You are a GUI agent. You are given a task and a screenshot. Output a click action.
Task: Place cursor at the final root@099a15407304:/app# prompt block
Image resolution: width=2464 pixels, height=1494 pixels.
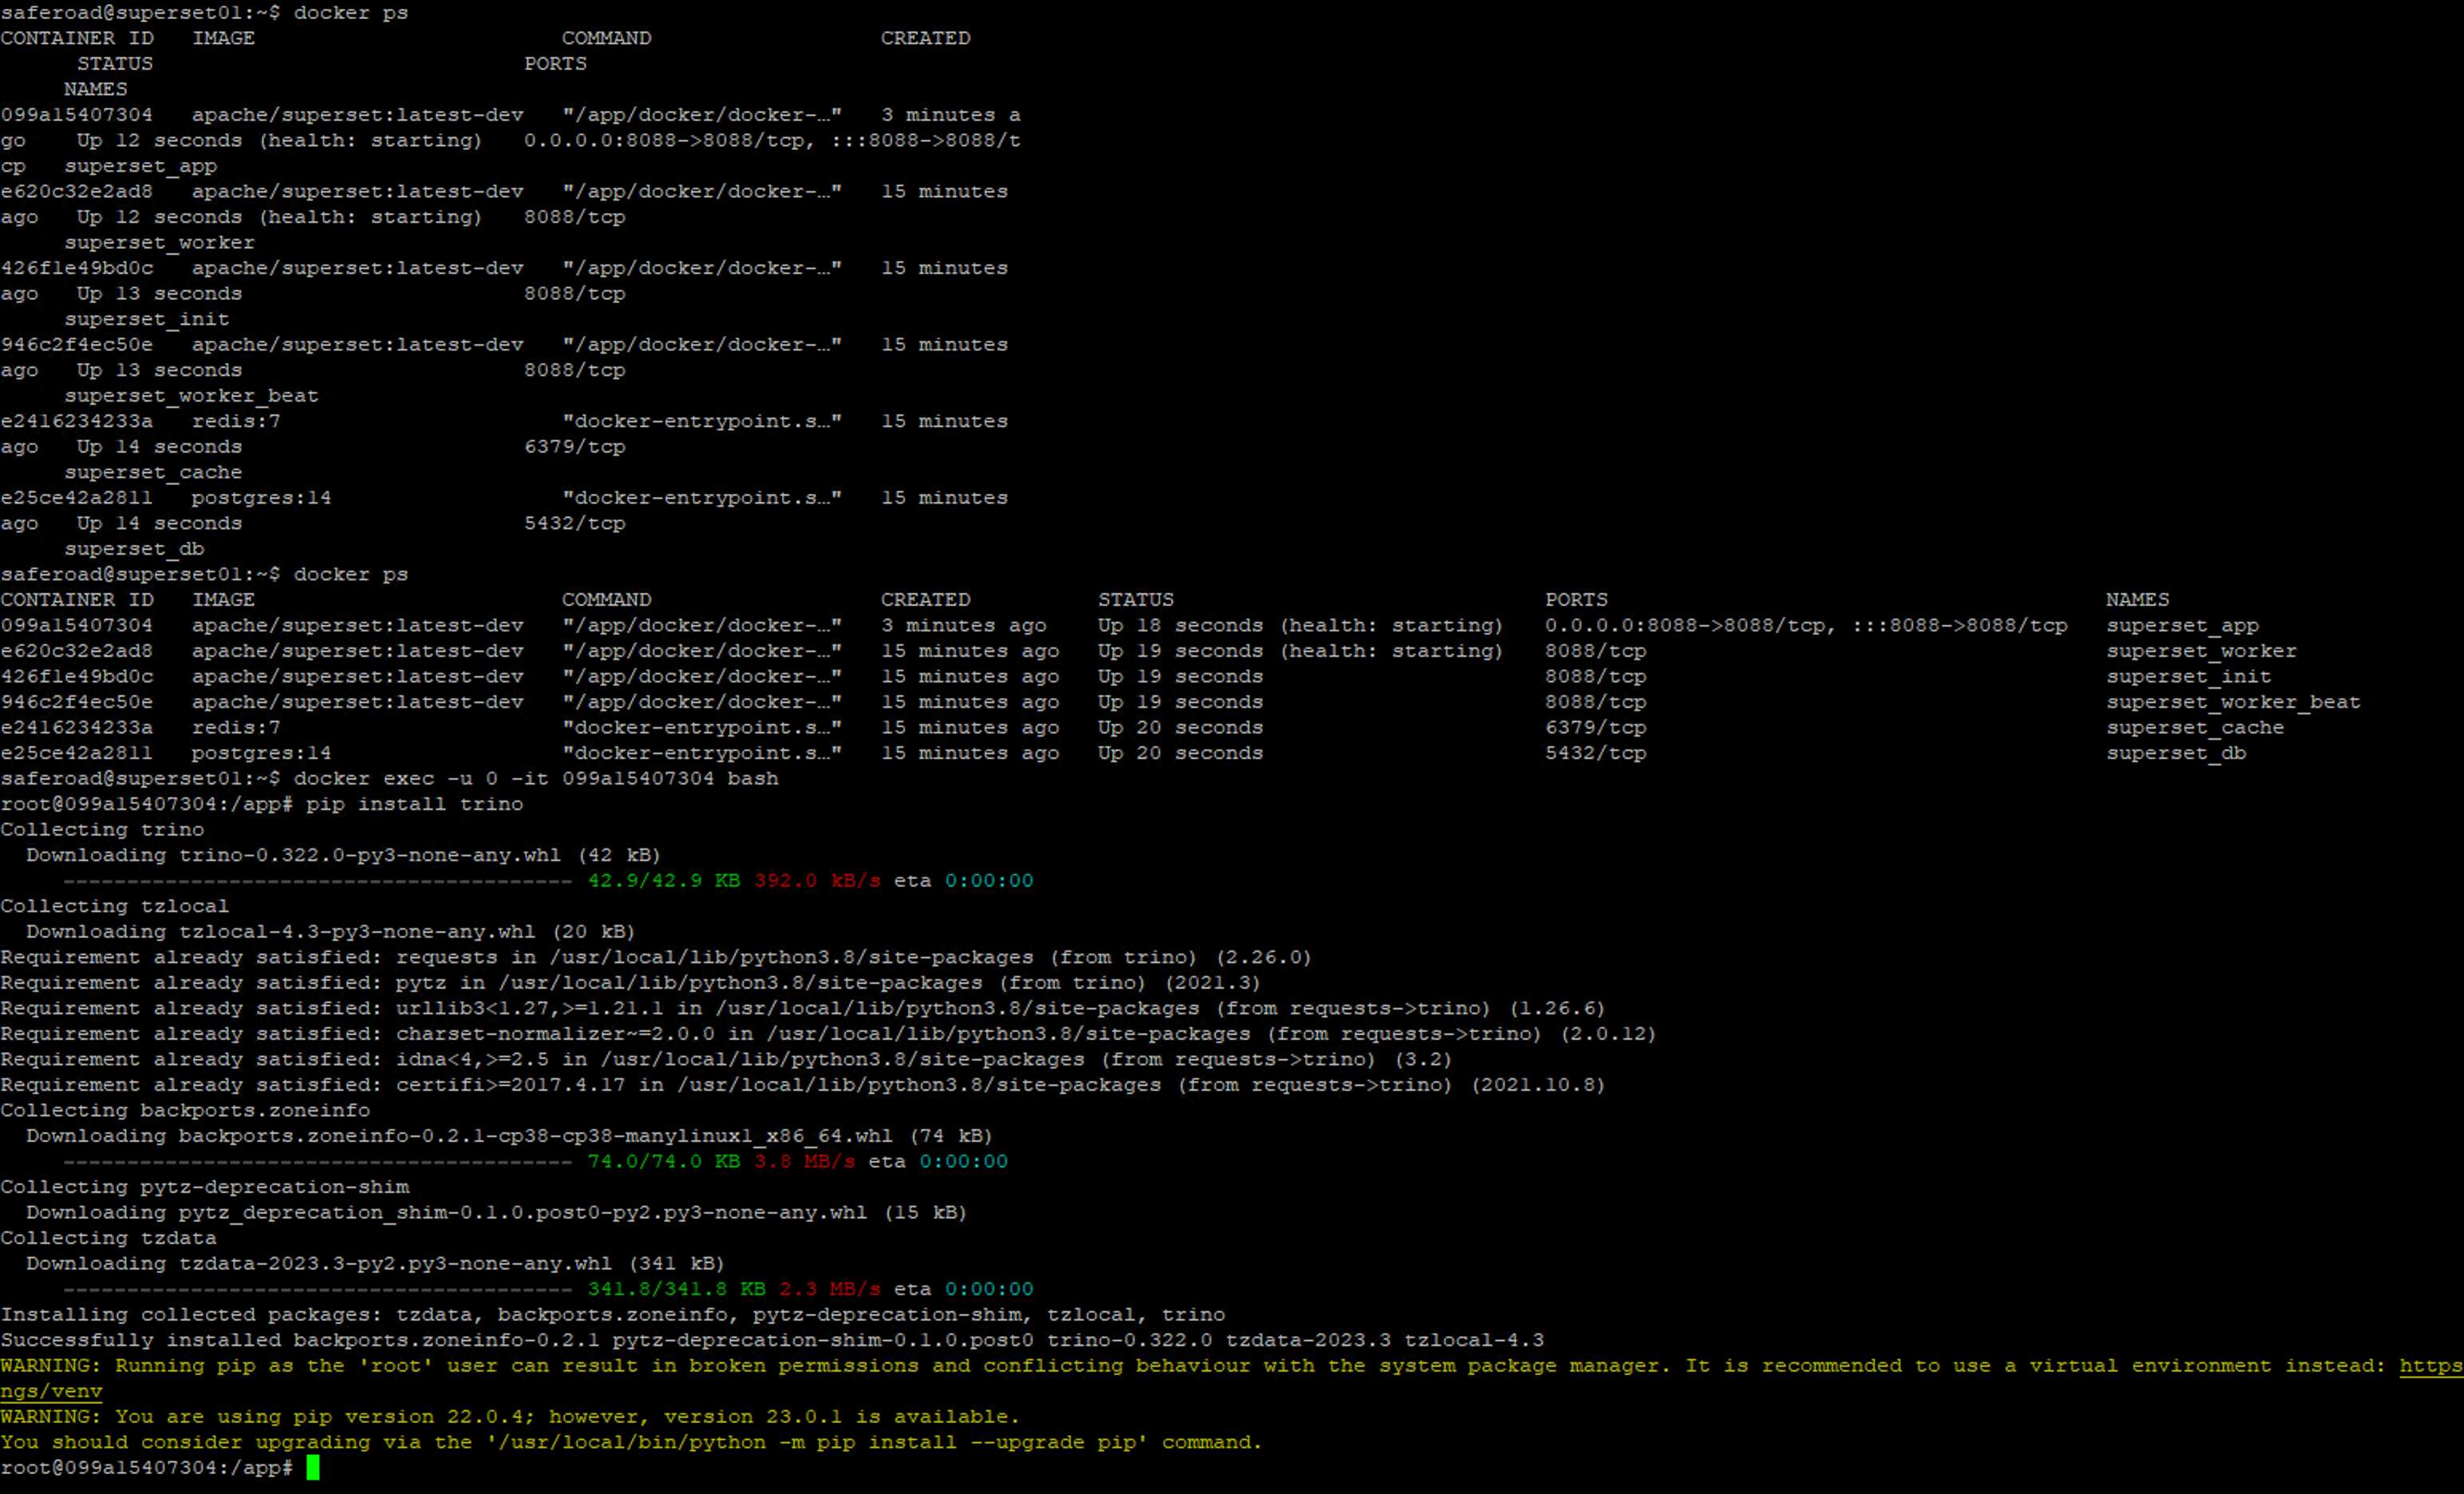[313, 1468]
